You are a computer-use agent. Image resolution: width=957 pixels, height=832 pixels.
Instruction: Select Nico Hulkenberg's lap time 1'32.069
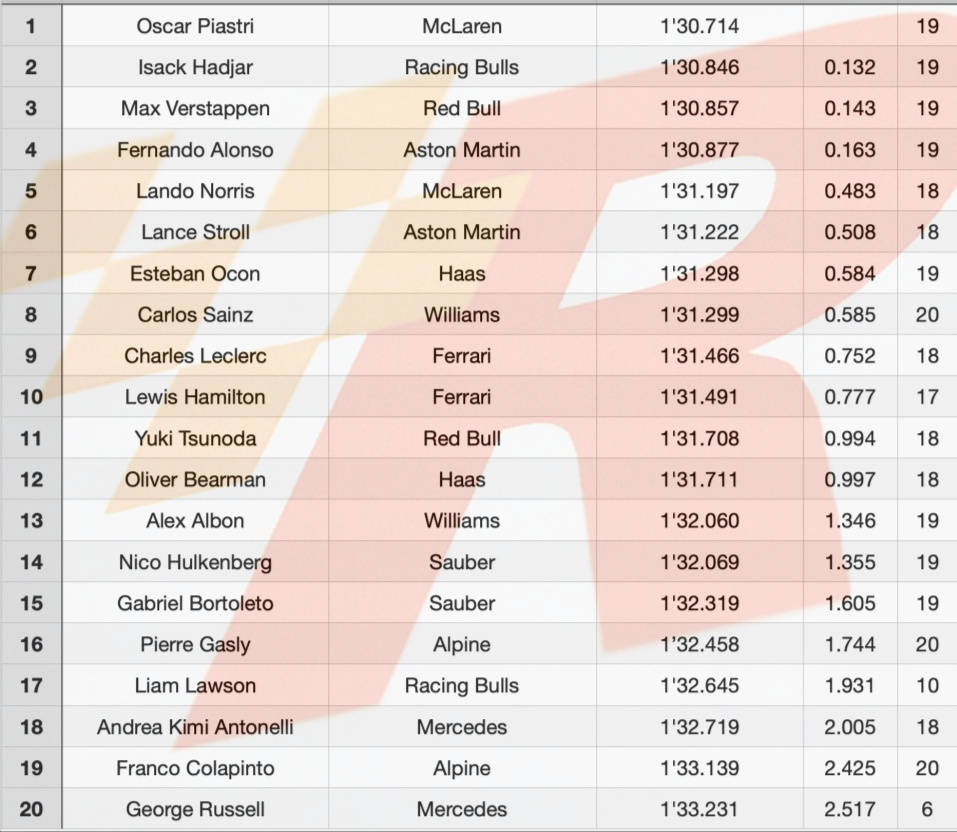pos(699,562)
